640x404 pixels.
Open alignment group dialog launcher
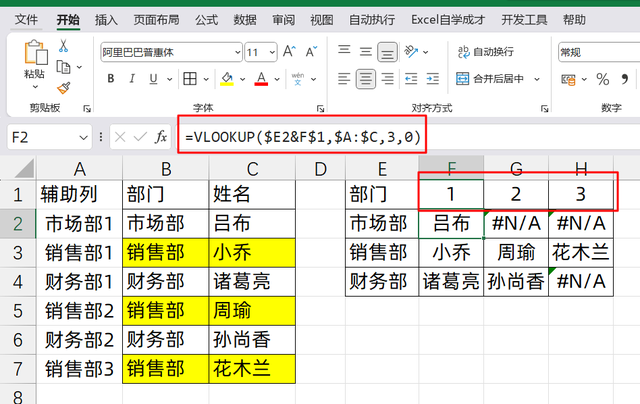point(544,109)
